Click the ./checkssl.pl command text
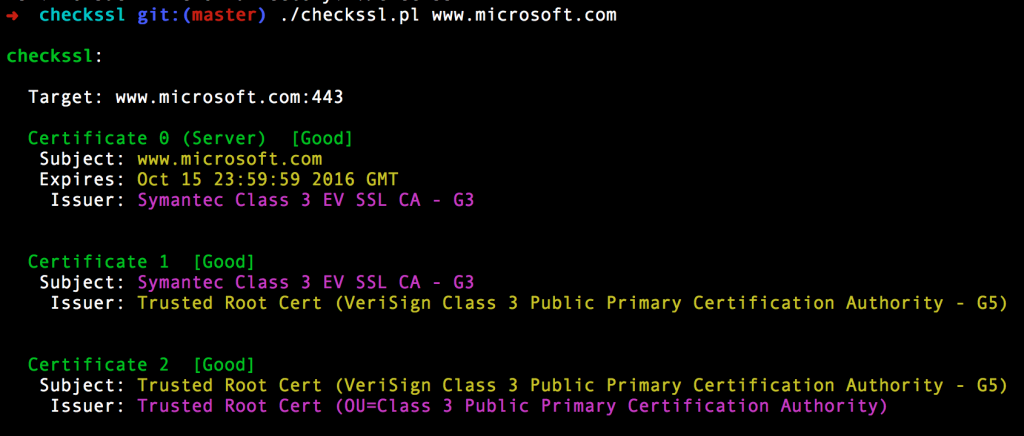 (x=349, y=16)
